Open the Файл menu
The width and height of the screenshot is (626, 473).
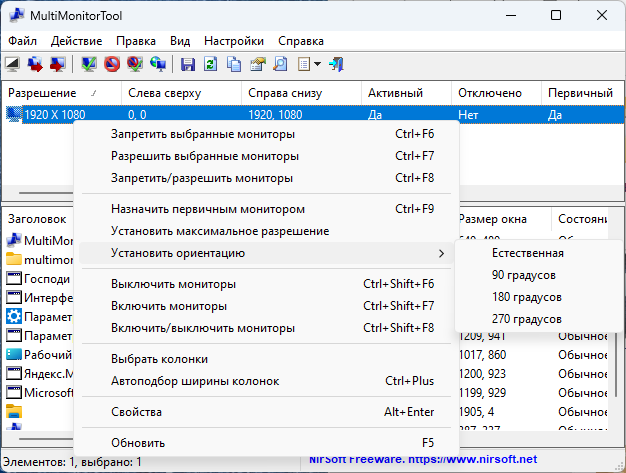pos(22,41)
